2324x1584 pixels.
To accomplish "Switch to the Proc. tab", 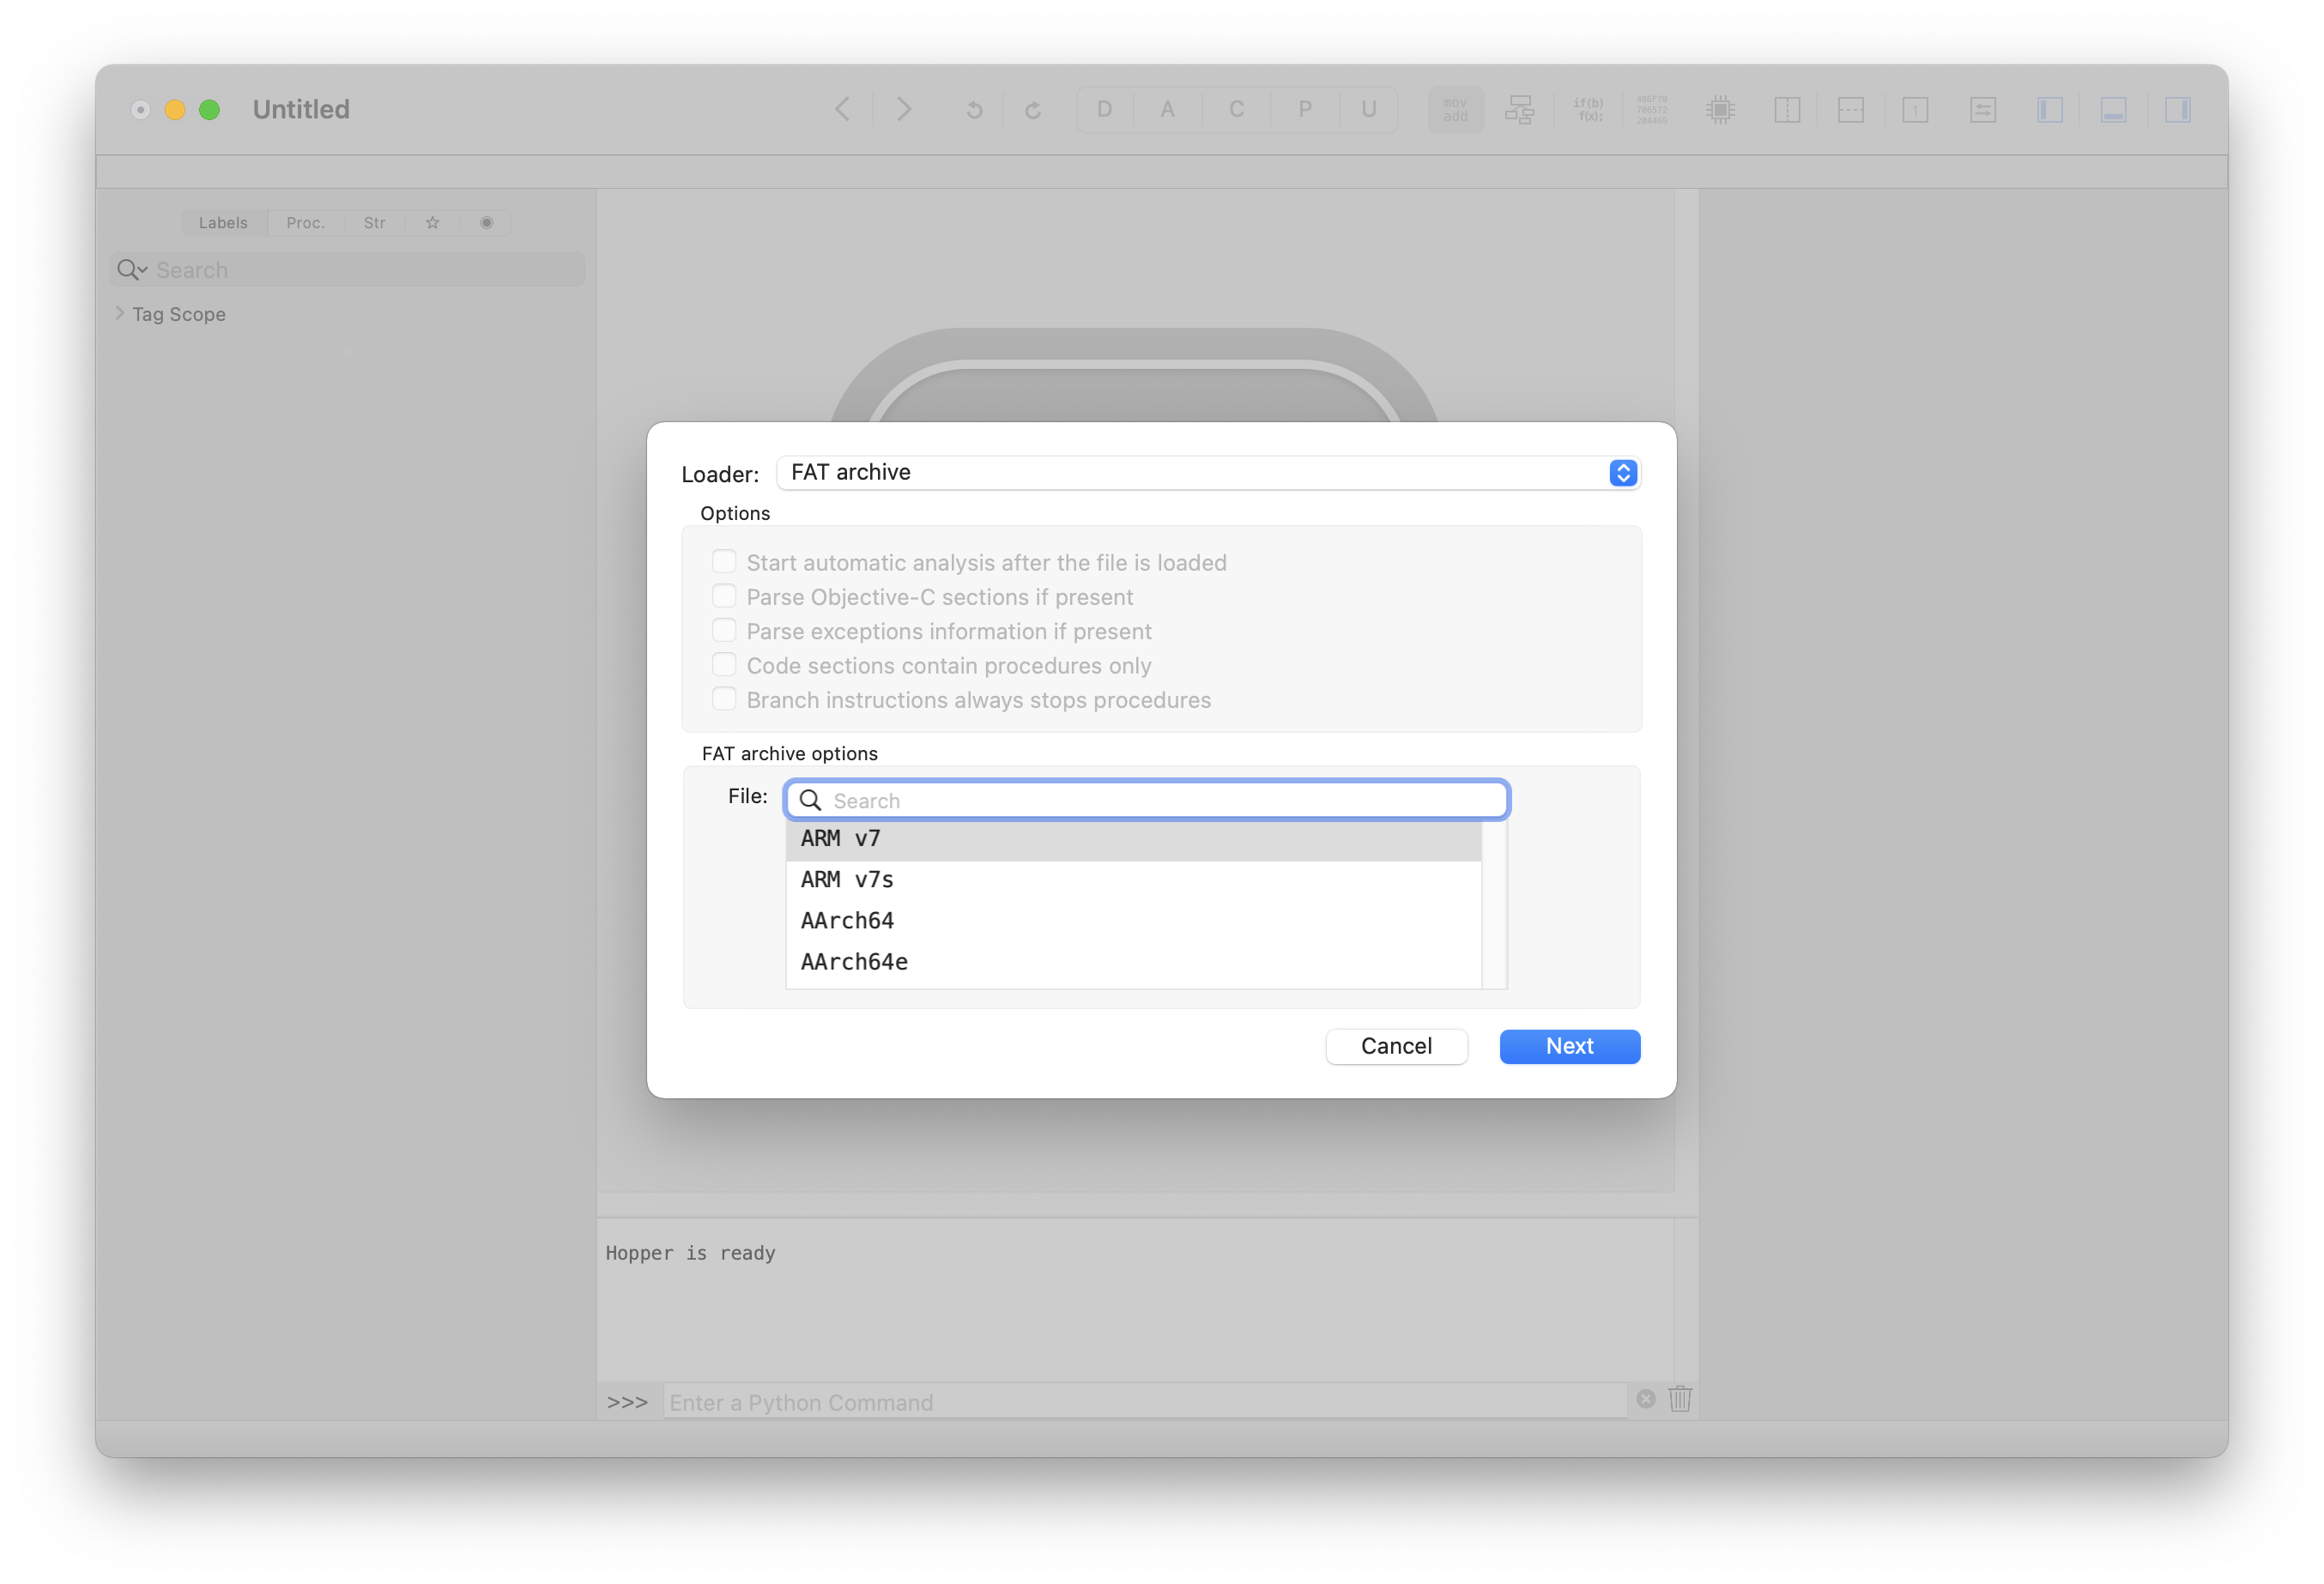I will point(305,223).
